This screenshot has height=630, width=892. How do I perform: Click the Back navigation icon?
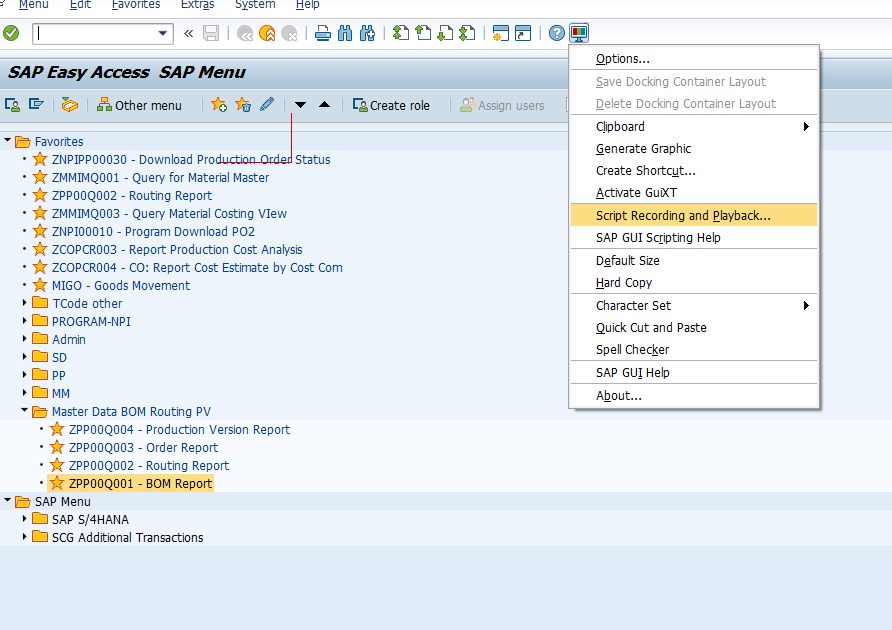click(245, 34)
